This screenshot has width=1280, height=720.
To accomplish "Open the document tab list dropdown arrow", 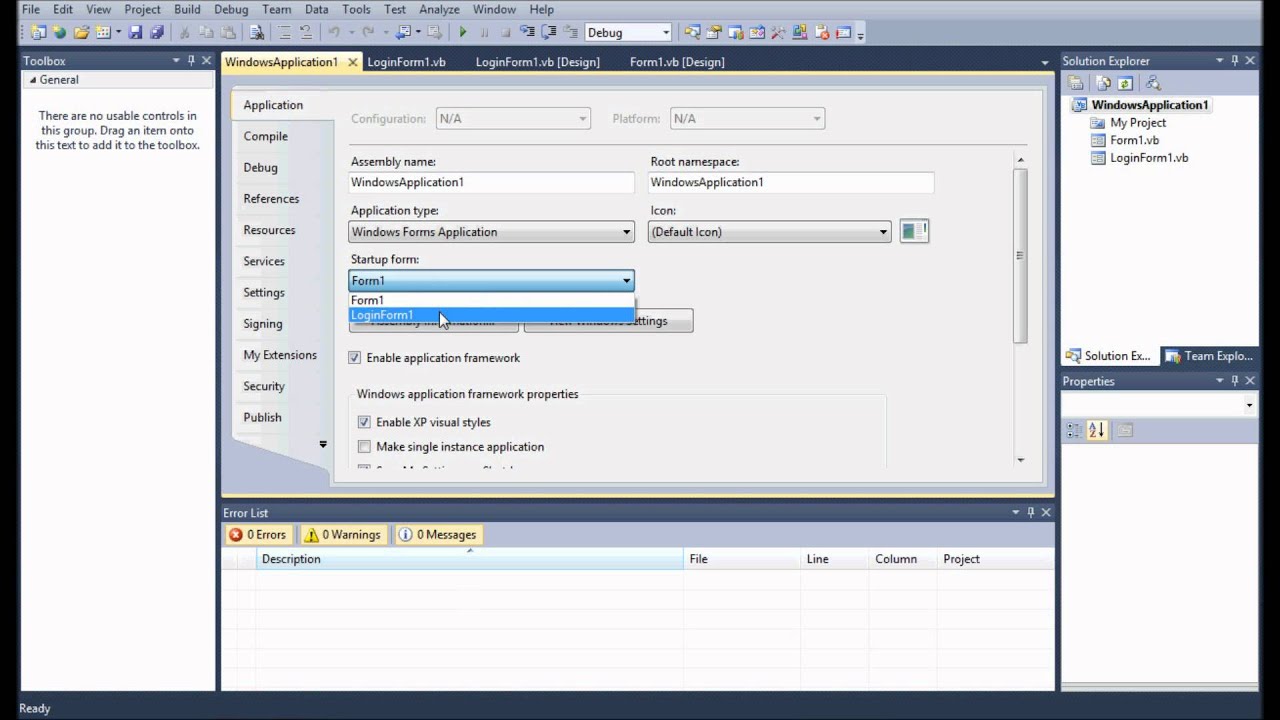I will click(x=1045, y=62).
